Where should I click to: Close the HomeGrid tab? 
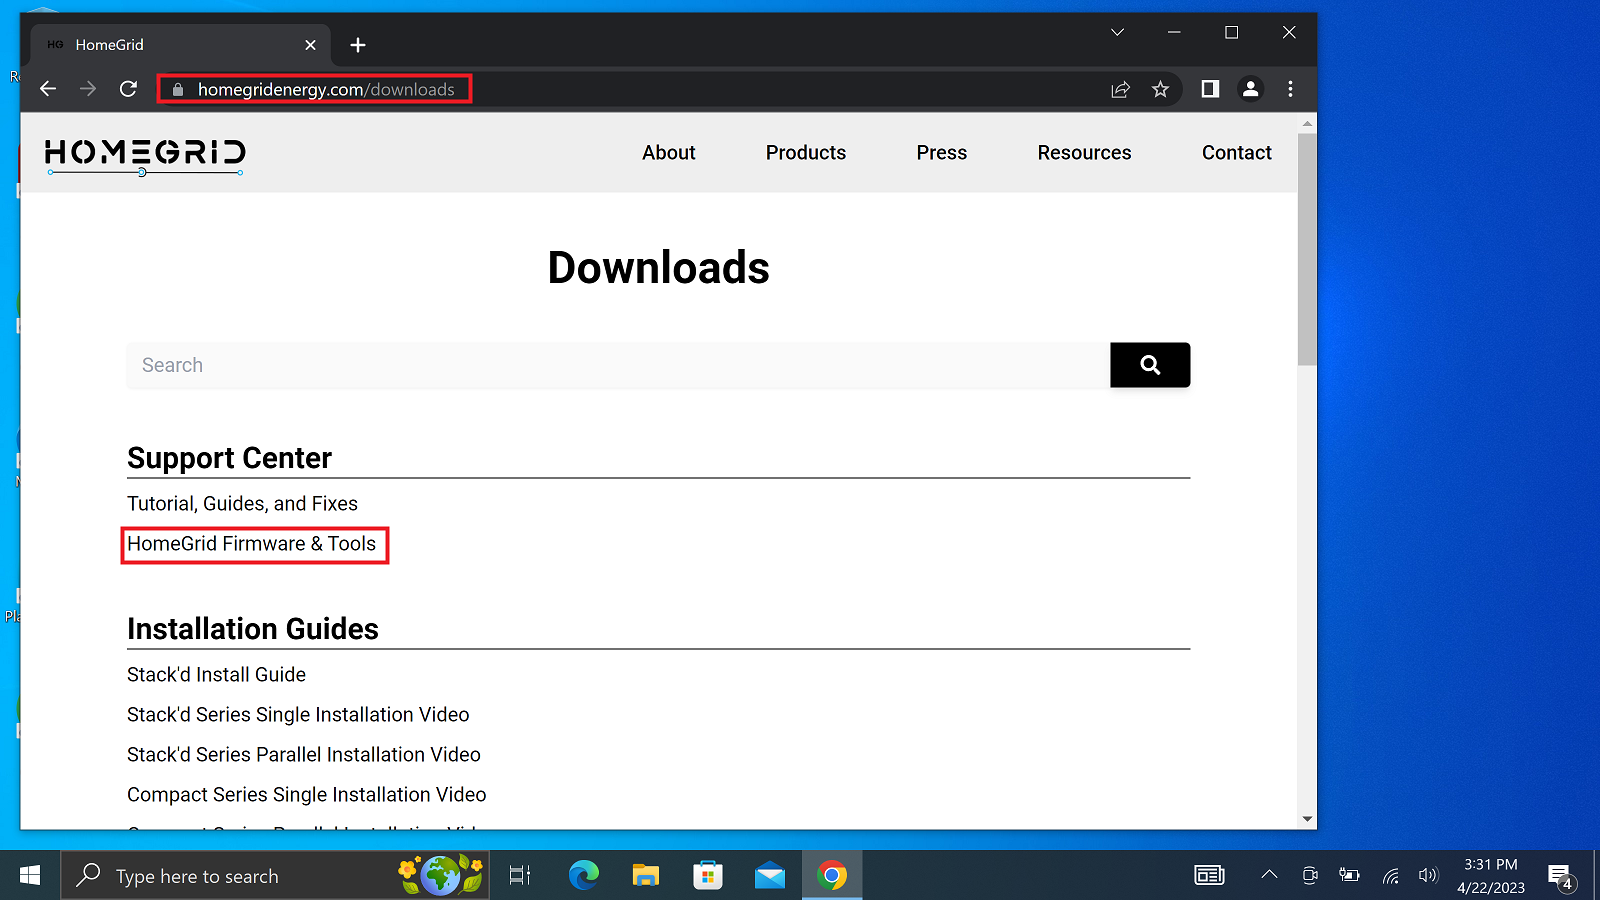coord(310,45)
